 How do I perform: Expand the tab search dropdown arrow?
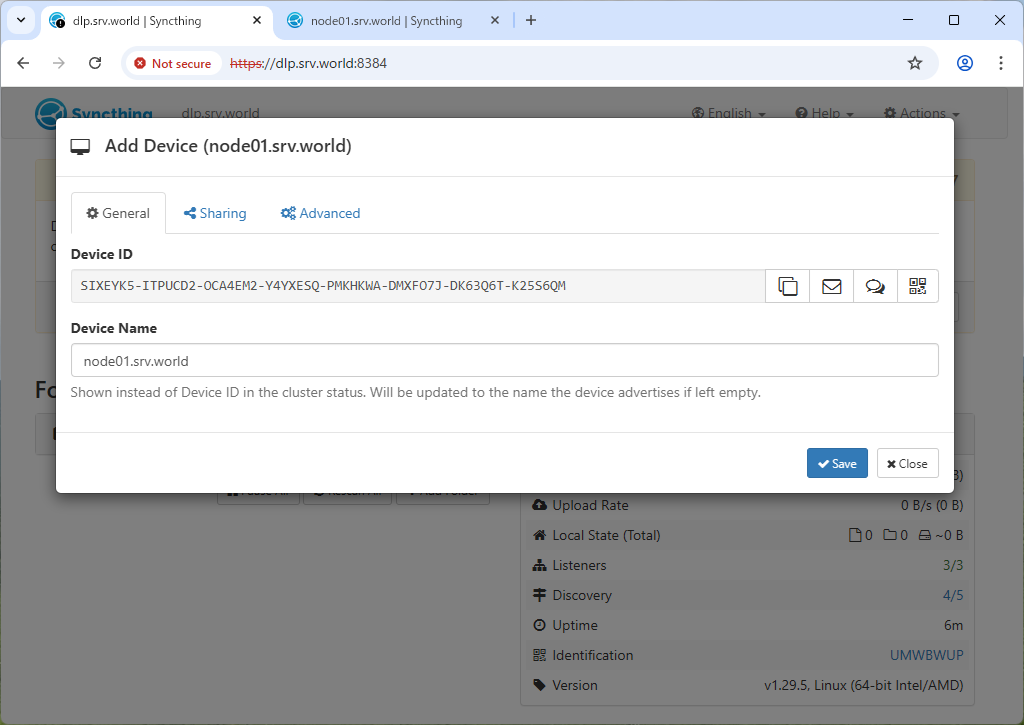click(x=21, y=20)
